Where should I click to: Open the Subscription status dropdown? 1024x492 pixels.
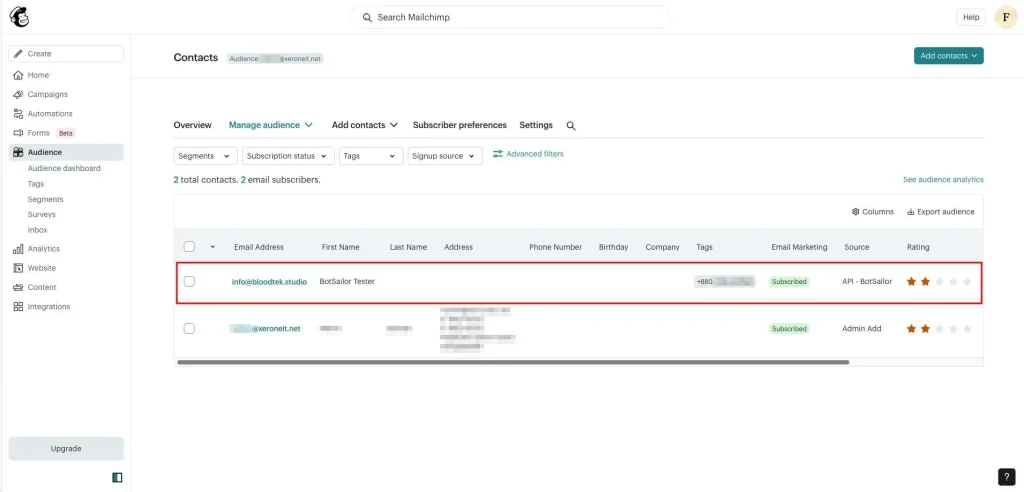(x=288, y=156)
